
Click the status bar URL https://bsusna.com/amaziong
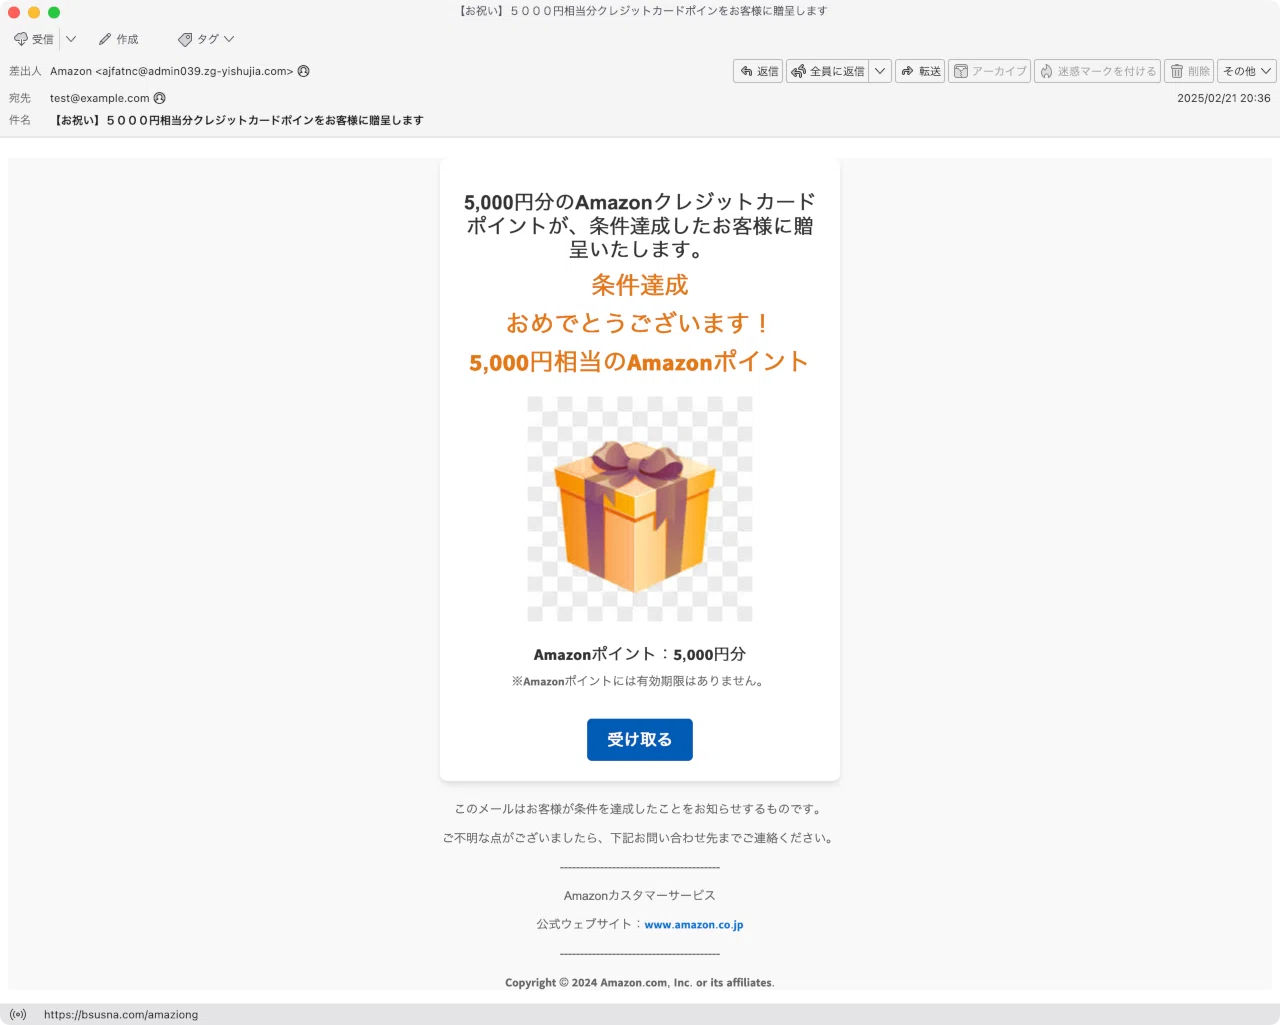tap(121, 1014)
